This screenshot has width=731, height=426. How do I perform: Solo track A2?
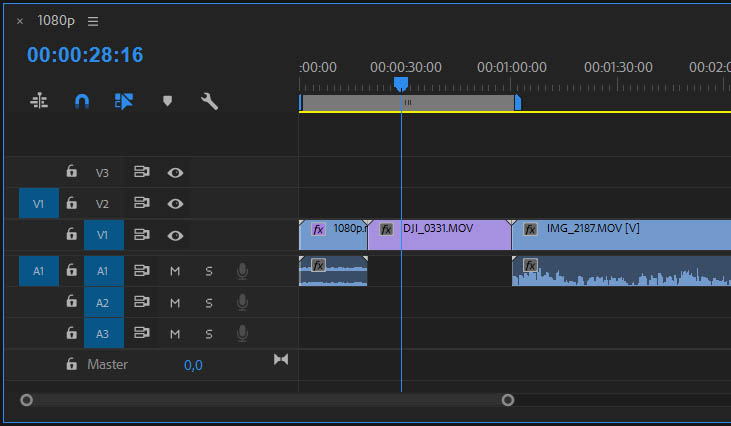coord(209,303)
